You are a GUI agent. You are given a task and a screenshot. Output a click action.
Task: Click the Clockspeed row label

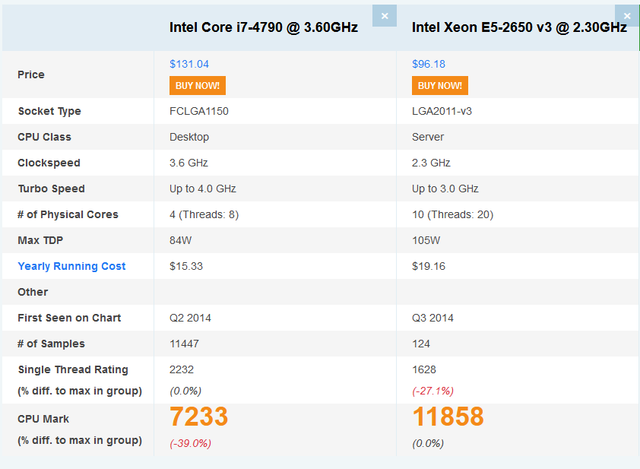click(49, 163)
